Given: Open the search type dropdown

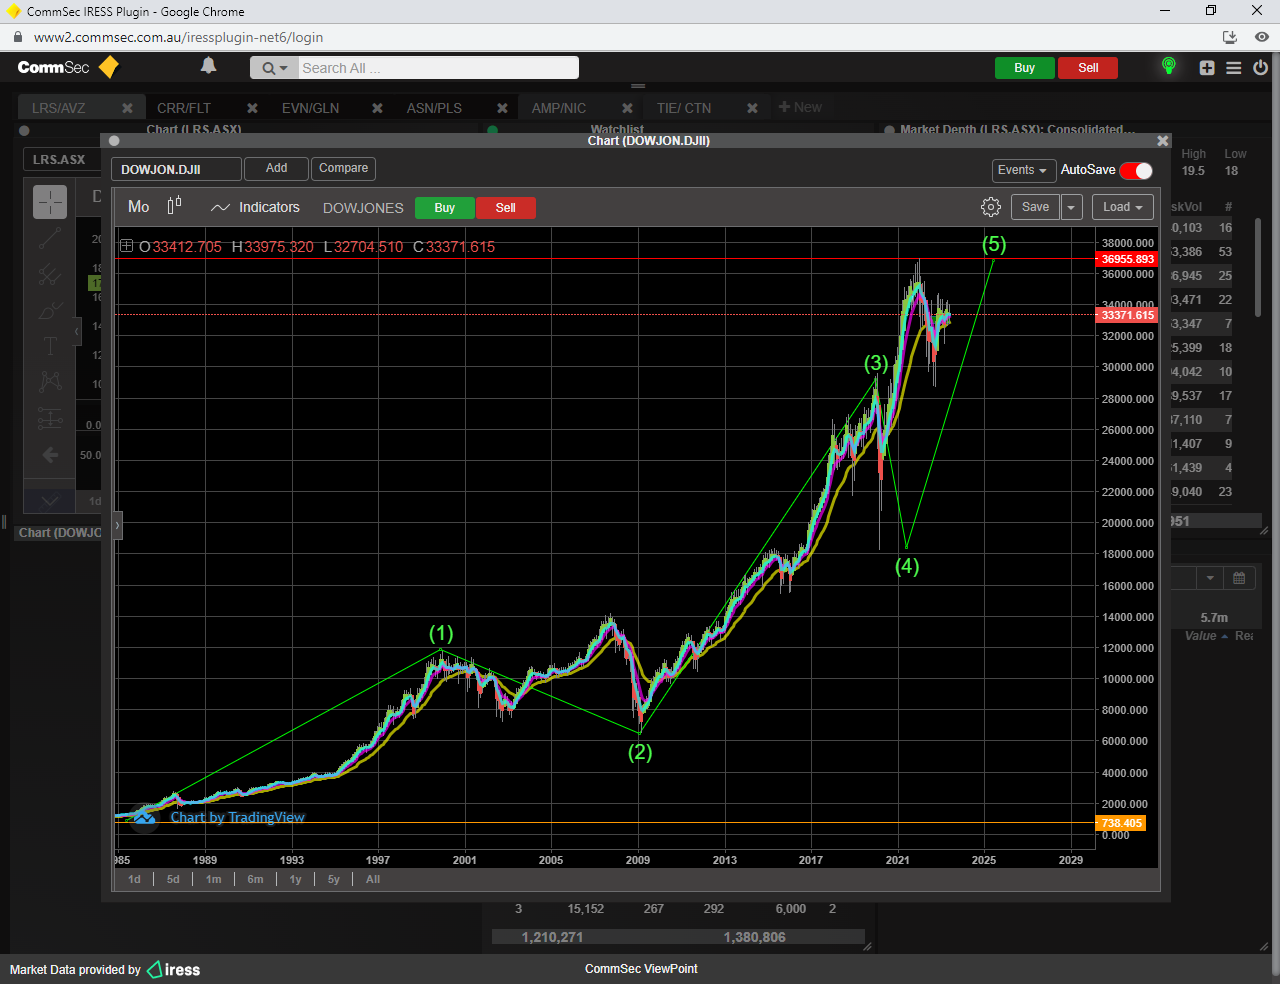Looking at the screenshot, I should [x=274, y=68].
